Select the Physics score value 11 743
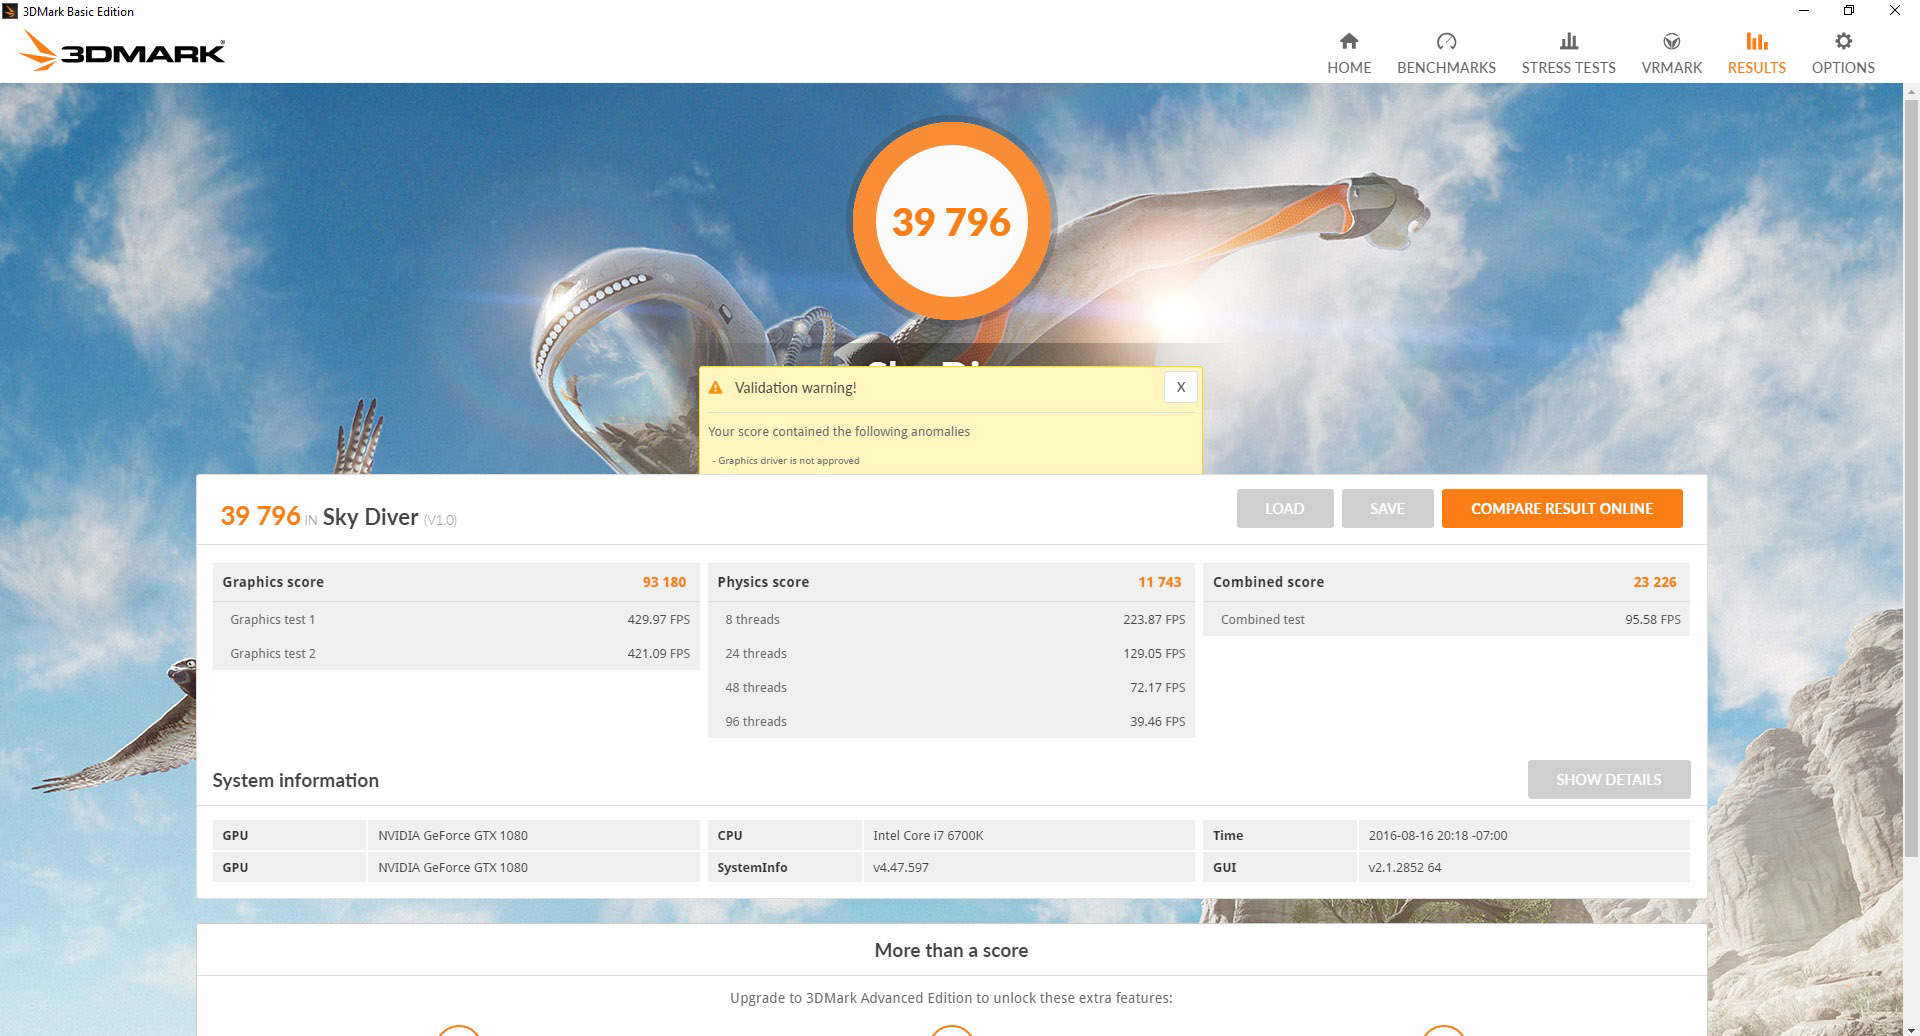 [1159, 582]
